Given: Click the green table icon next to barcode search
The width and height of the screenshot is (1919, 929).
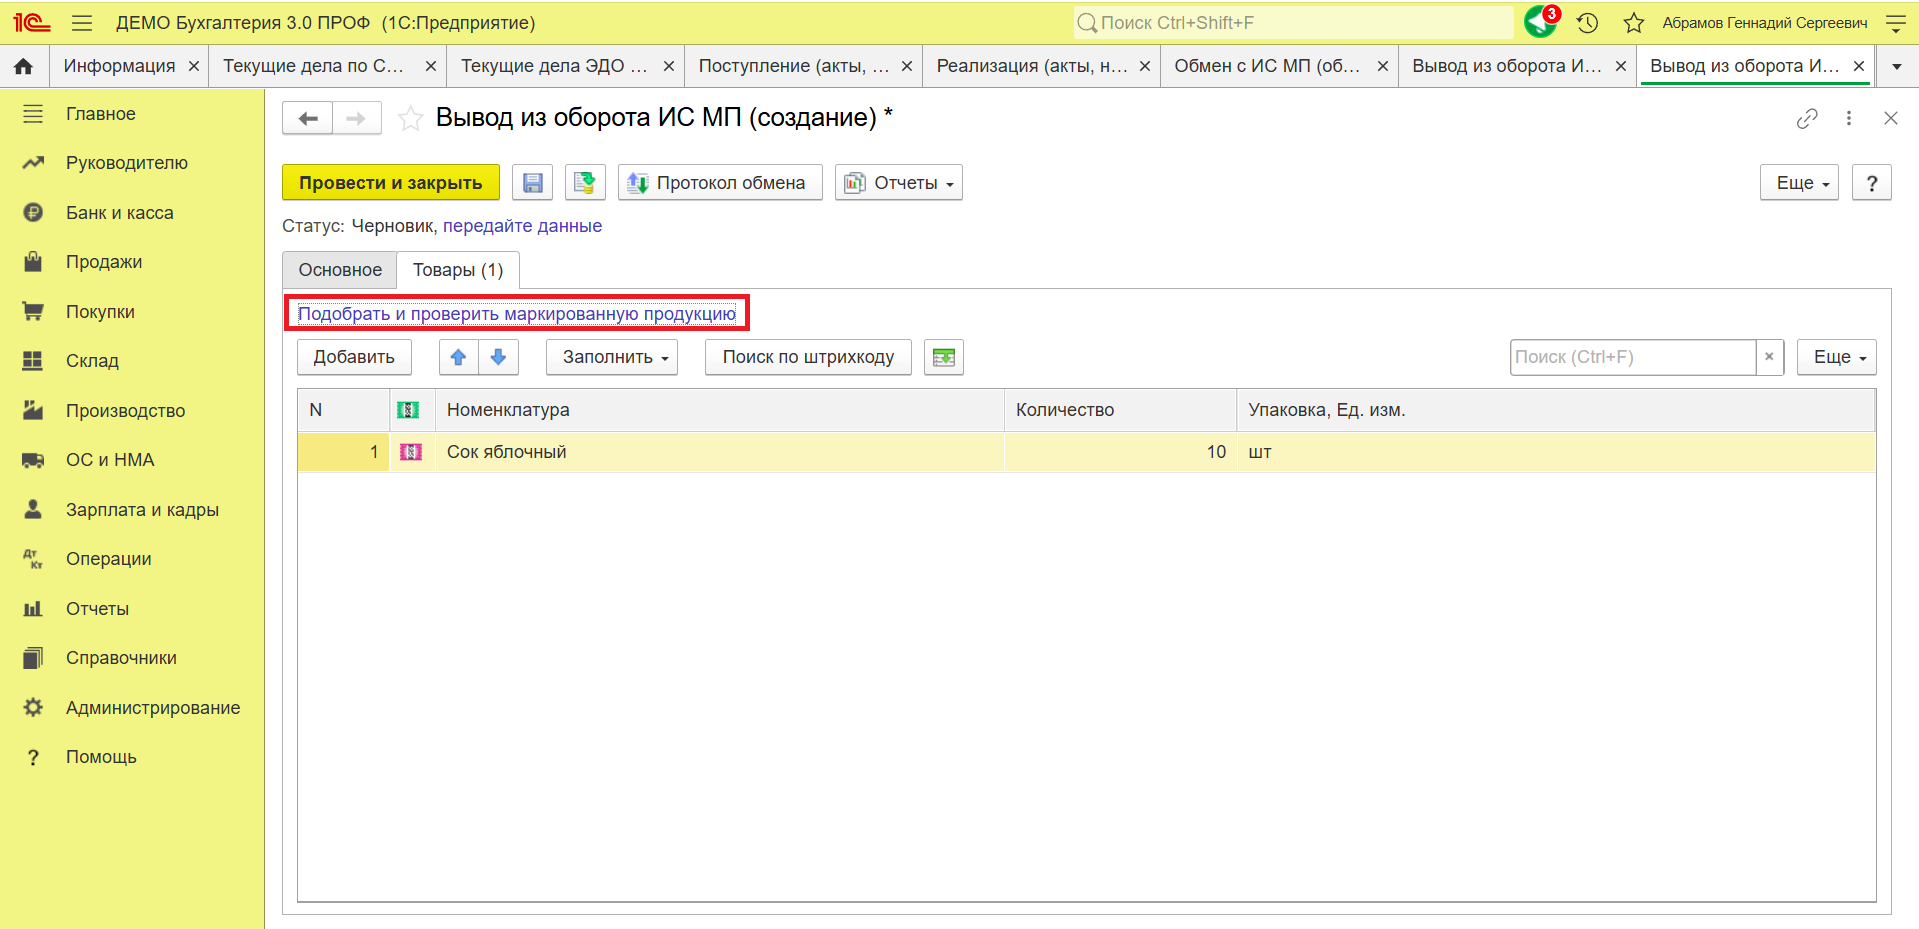Looking at the screenshot, I should (x=944, y=357).
